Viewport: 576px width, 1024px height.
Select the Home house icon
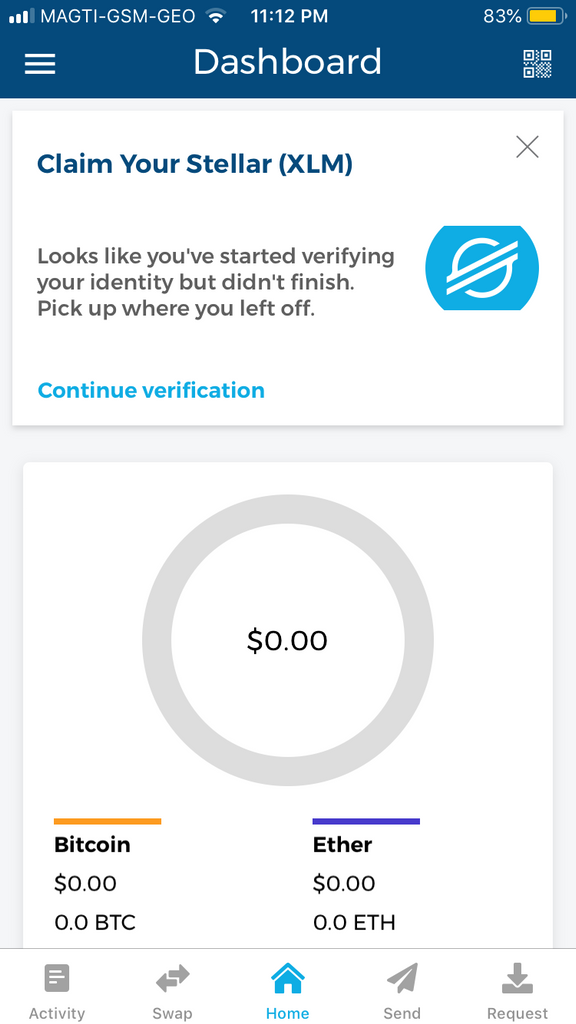(x=287, y=979)
